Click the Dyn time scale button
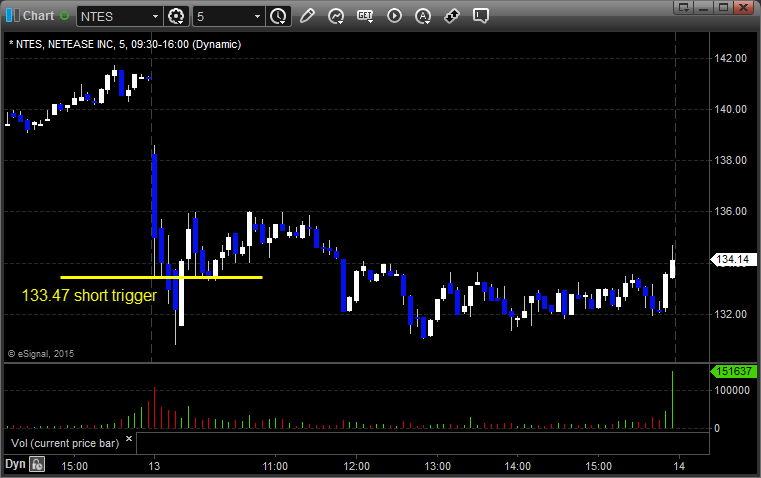Viewport: 761px width, 478px height. click(x=15, y=464)
